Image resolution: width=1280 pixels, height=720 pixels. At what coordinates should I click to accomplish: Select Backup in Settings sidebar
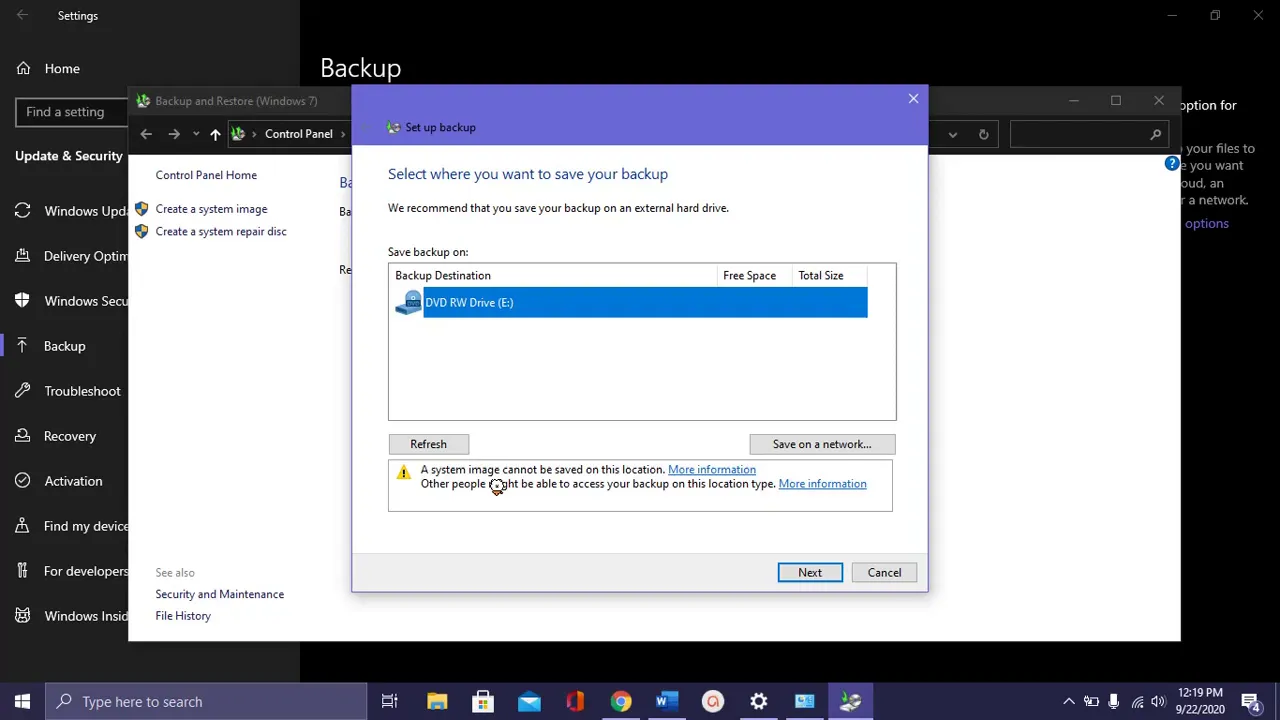64,346
